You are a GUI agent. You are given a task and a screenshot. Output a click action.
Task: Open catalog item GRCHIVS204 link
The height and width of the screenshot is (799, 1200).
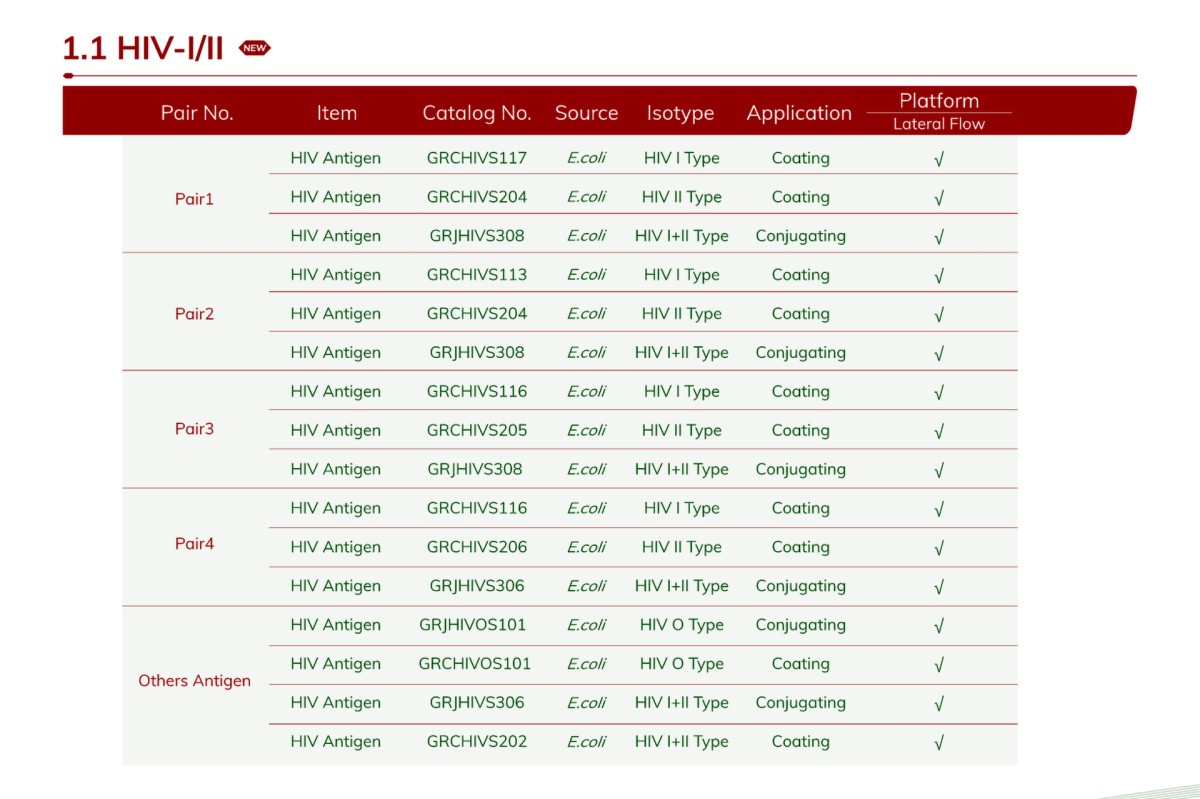(476, 197)
